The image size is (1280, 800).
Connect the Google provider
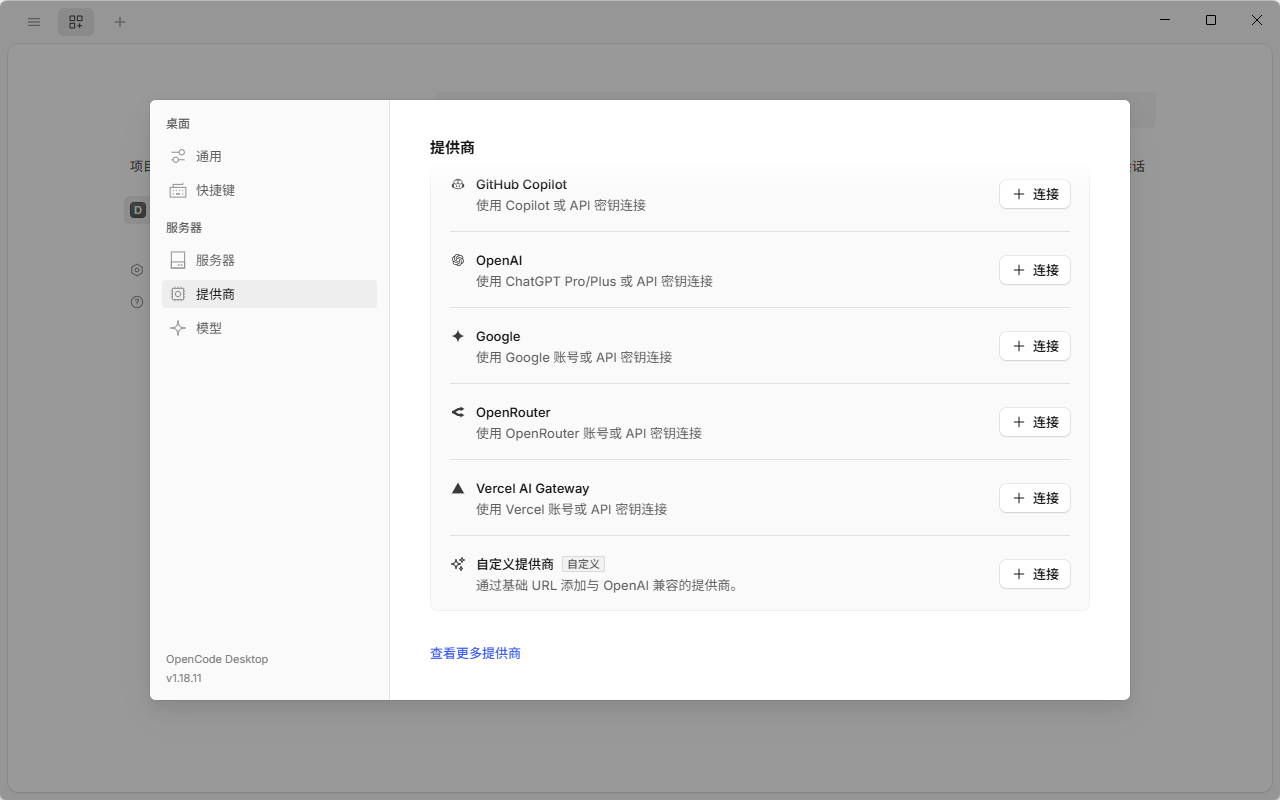coord(1035,346)
